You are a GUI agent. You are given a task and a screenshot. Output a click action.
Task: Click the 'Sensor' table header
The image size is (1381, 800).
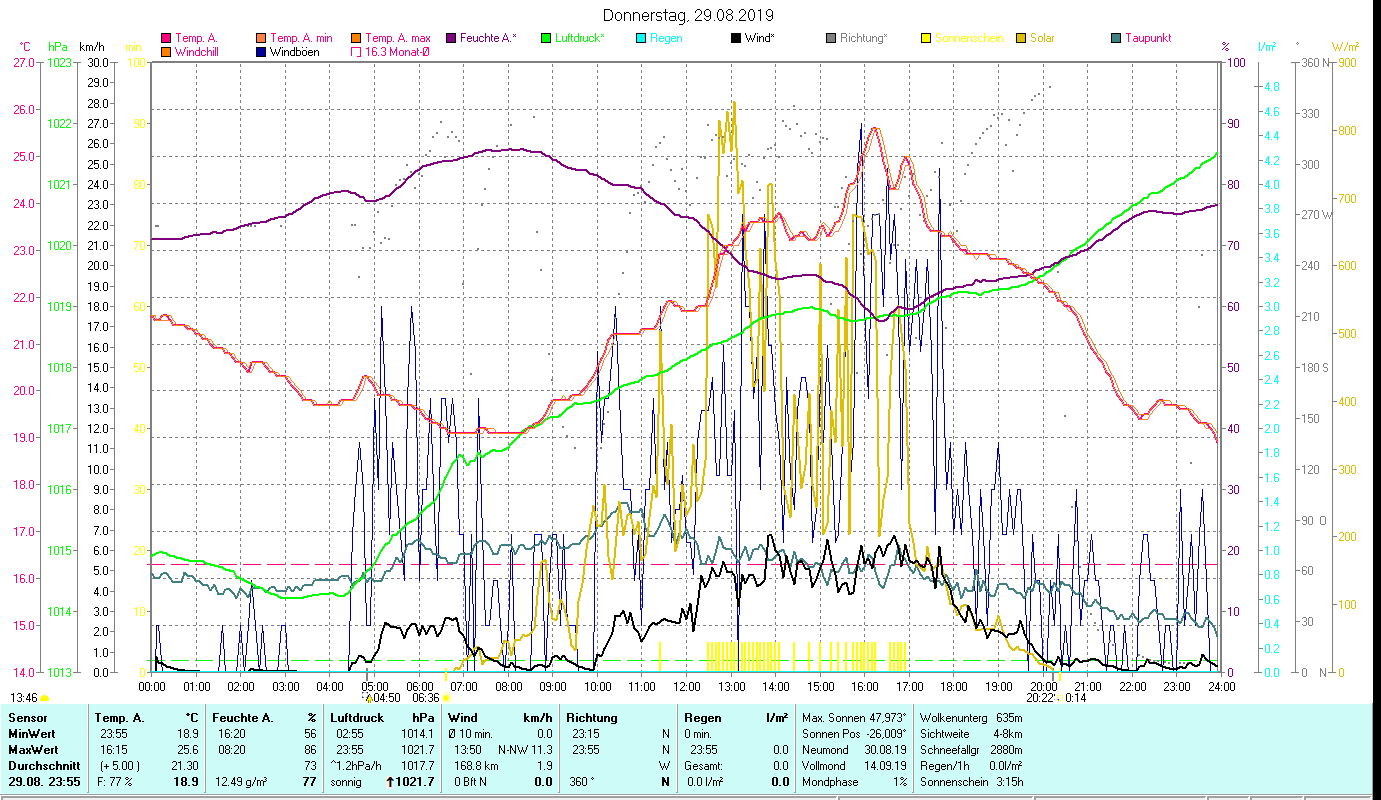click(x=26, y=718)
